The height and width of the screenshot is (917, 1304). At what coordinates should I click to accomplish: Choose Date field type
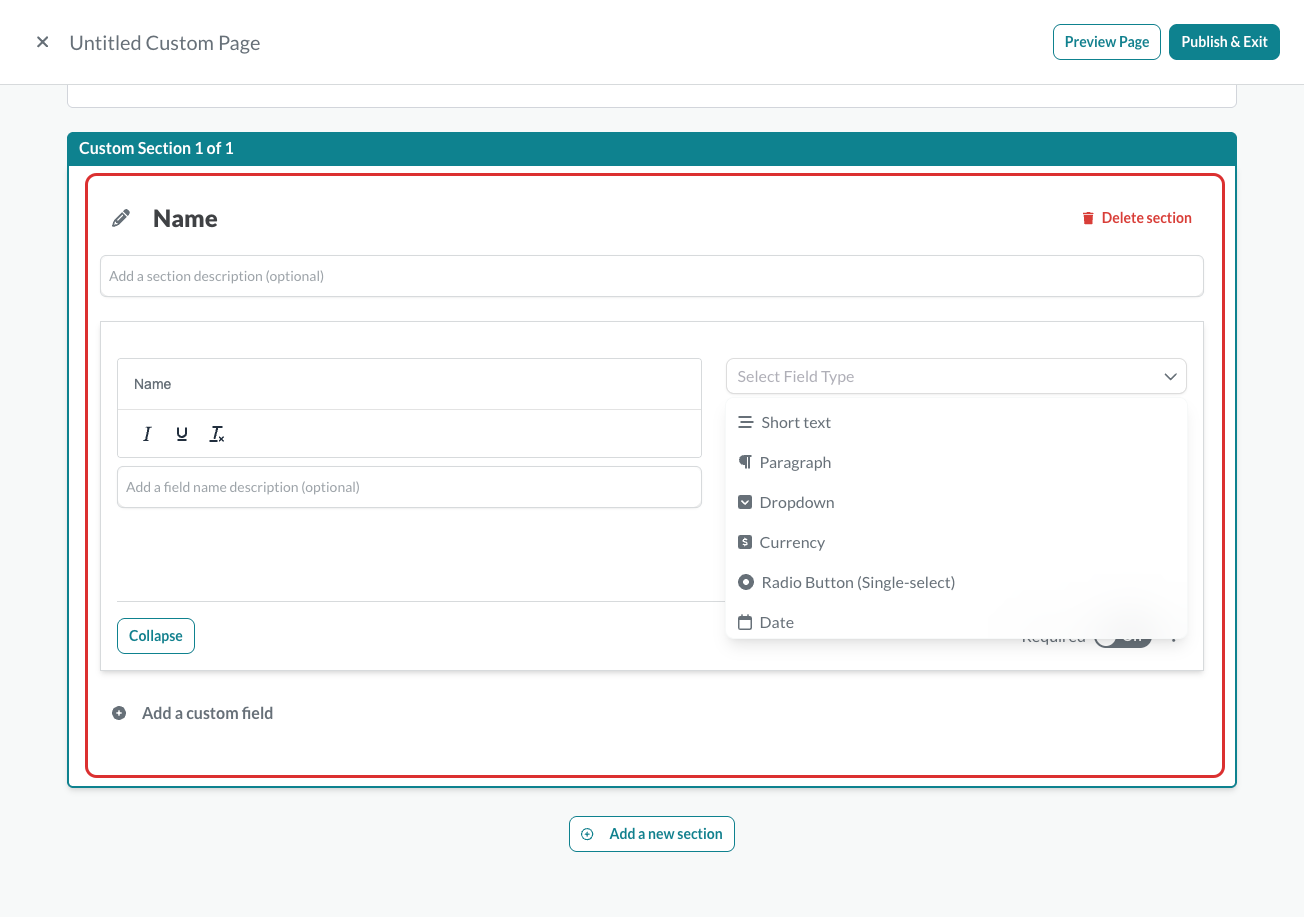tap(956, 621)
